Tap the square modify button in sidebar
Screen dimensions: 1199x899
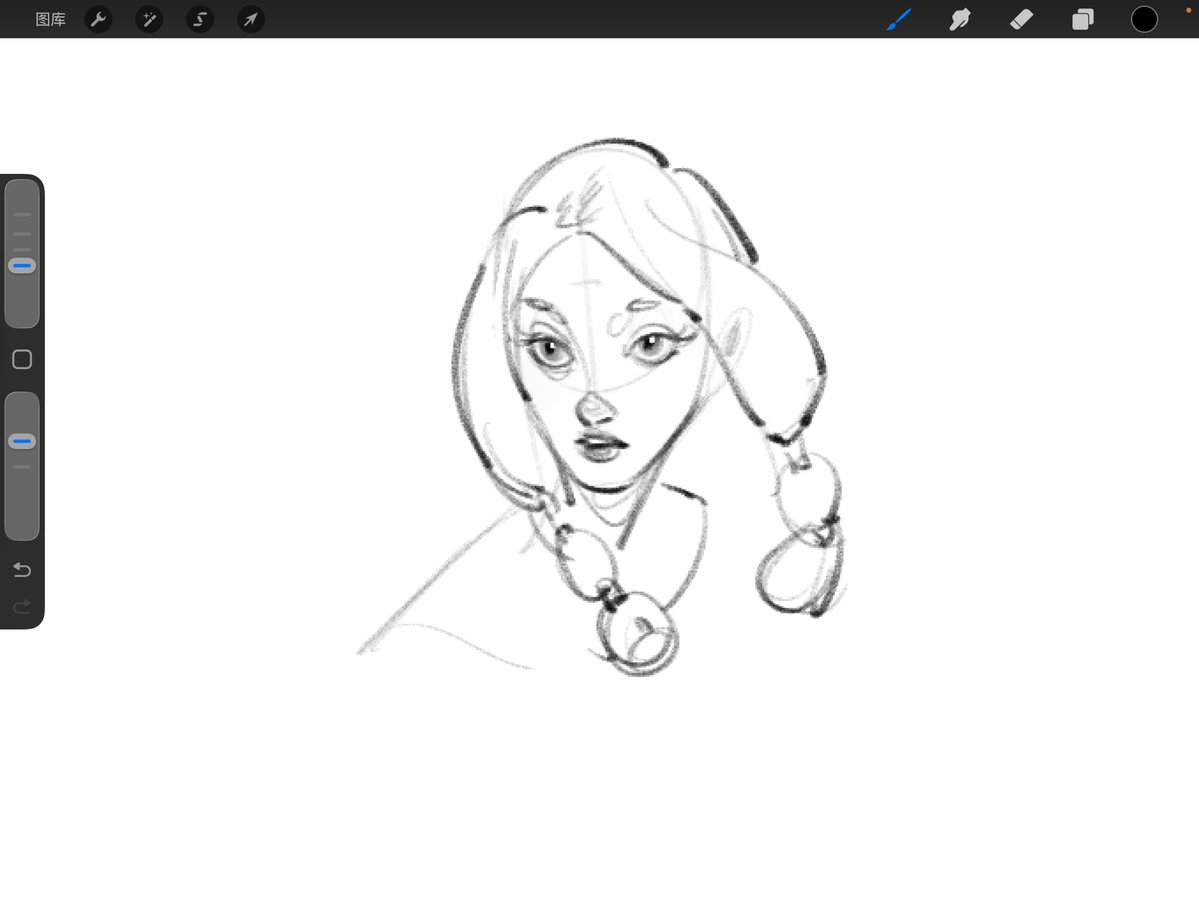pos(22,359)
